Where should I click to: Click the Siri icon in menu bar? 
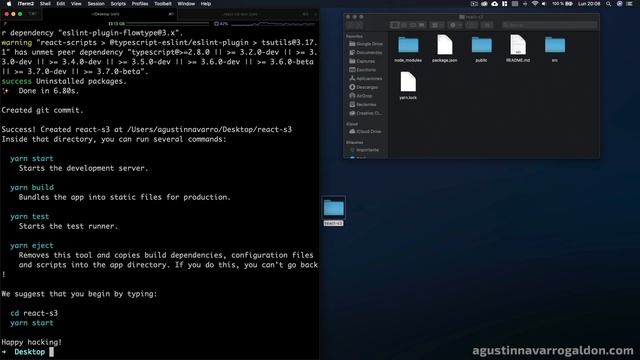(620, 4)
